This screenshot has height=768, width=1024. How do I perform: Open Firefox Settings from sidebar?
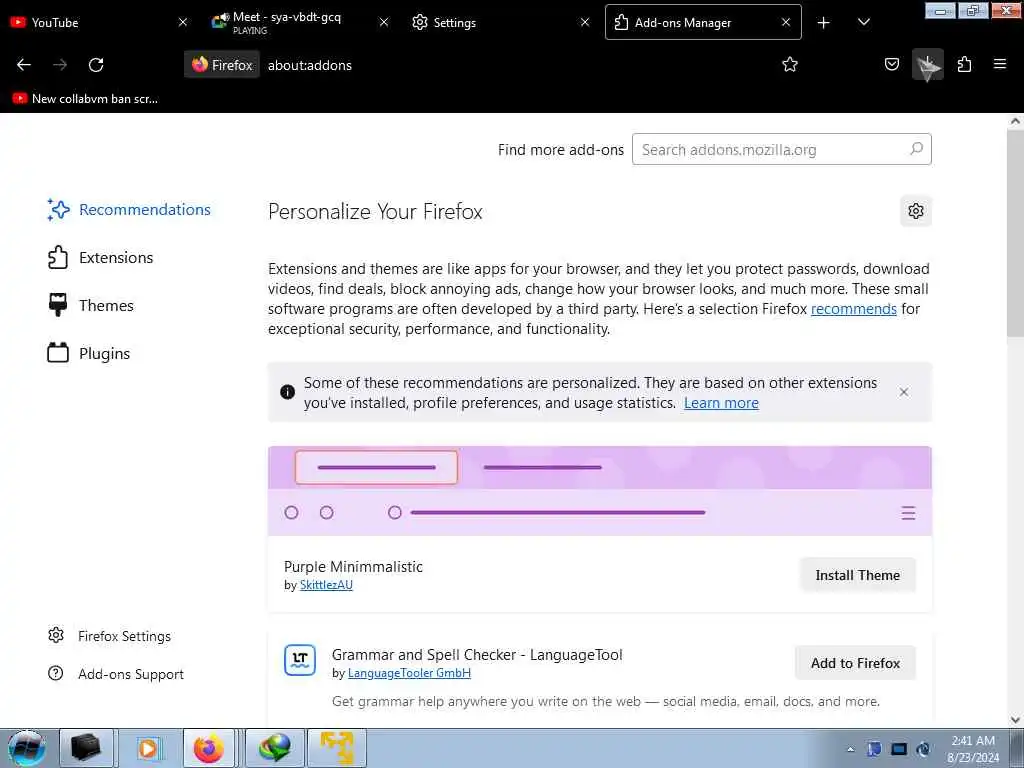click(110, 636)
